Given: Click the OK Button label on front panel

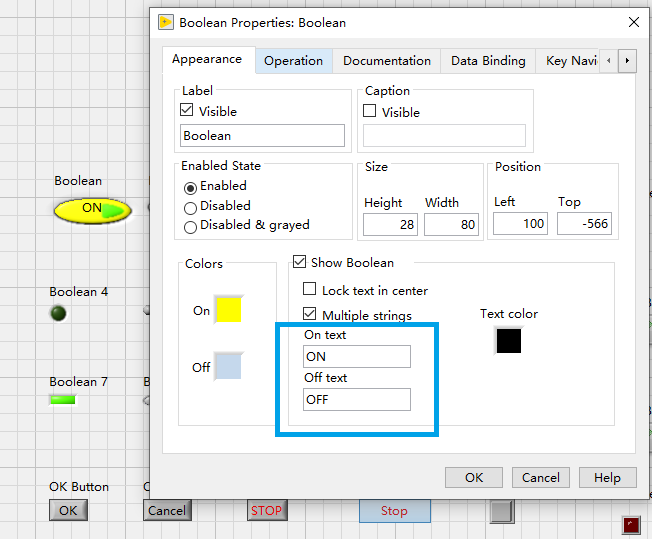Looking at the screenshot, I should pos(79,487).
